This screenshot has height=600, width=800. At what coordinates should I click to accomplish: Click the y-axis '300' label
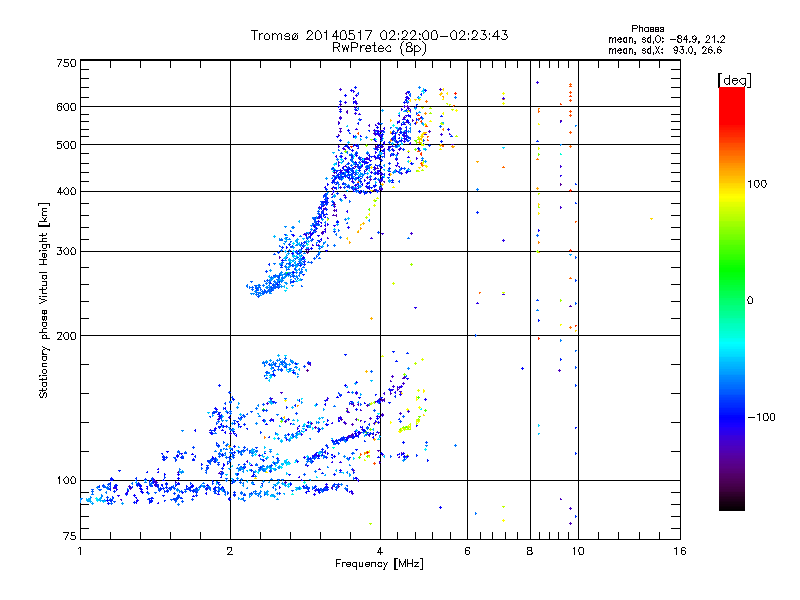(66, 252)
